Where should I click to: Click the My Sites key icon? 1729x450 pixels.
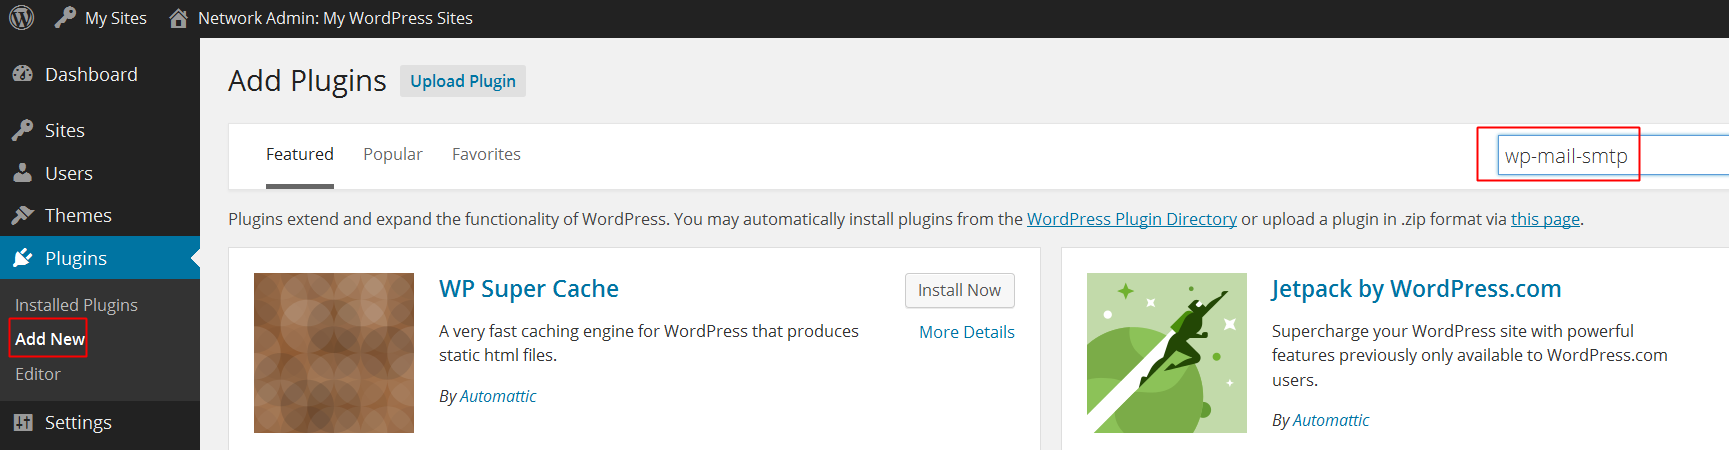(65, 18)
